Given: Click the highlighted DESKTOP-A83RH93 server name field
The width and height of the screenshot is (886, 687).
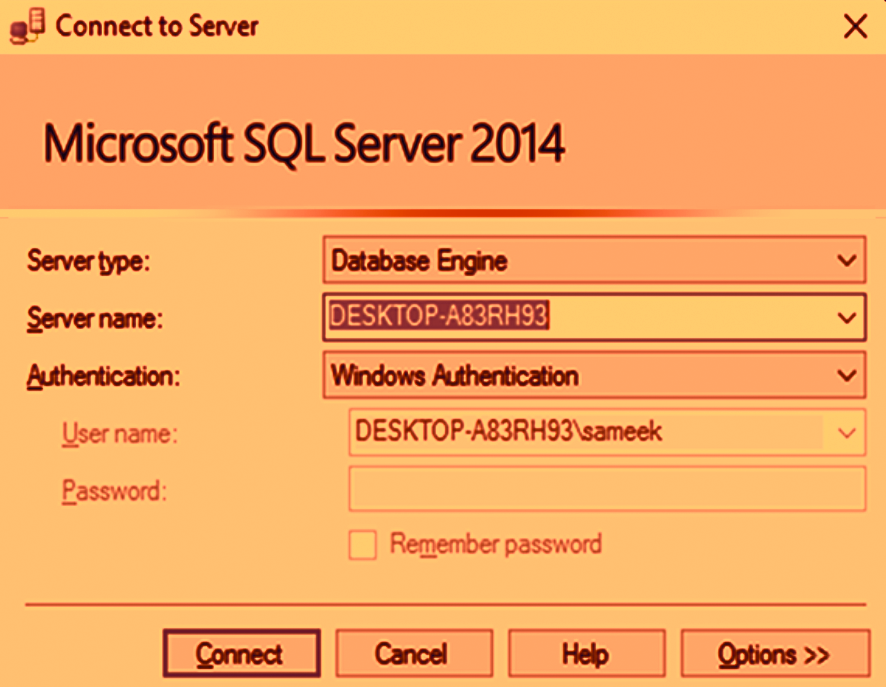Looking at the screenshot, I should [441, 317].
